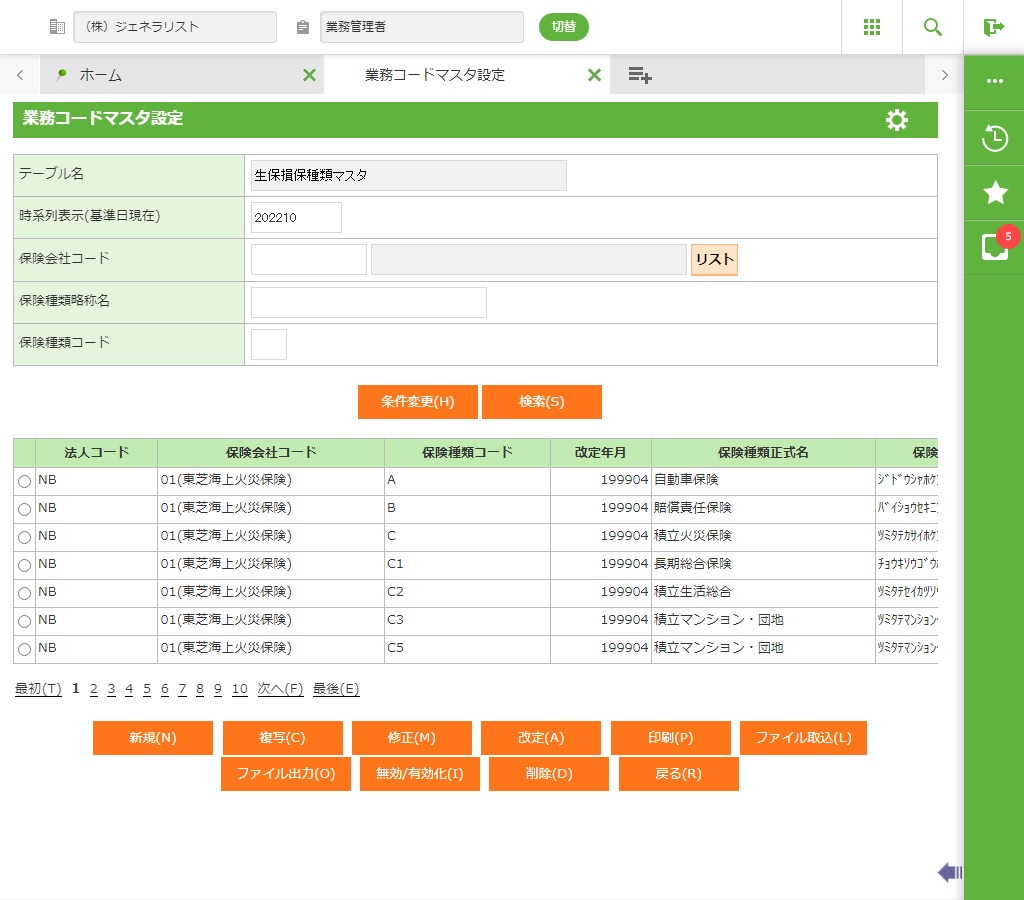Click the magnifier search icon in header
Viewport: 1024px width, 900px height.
click(x=932, y=27)
